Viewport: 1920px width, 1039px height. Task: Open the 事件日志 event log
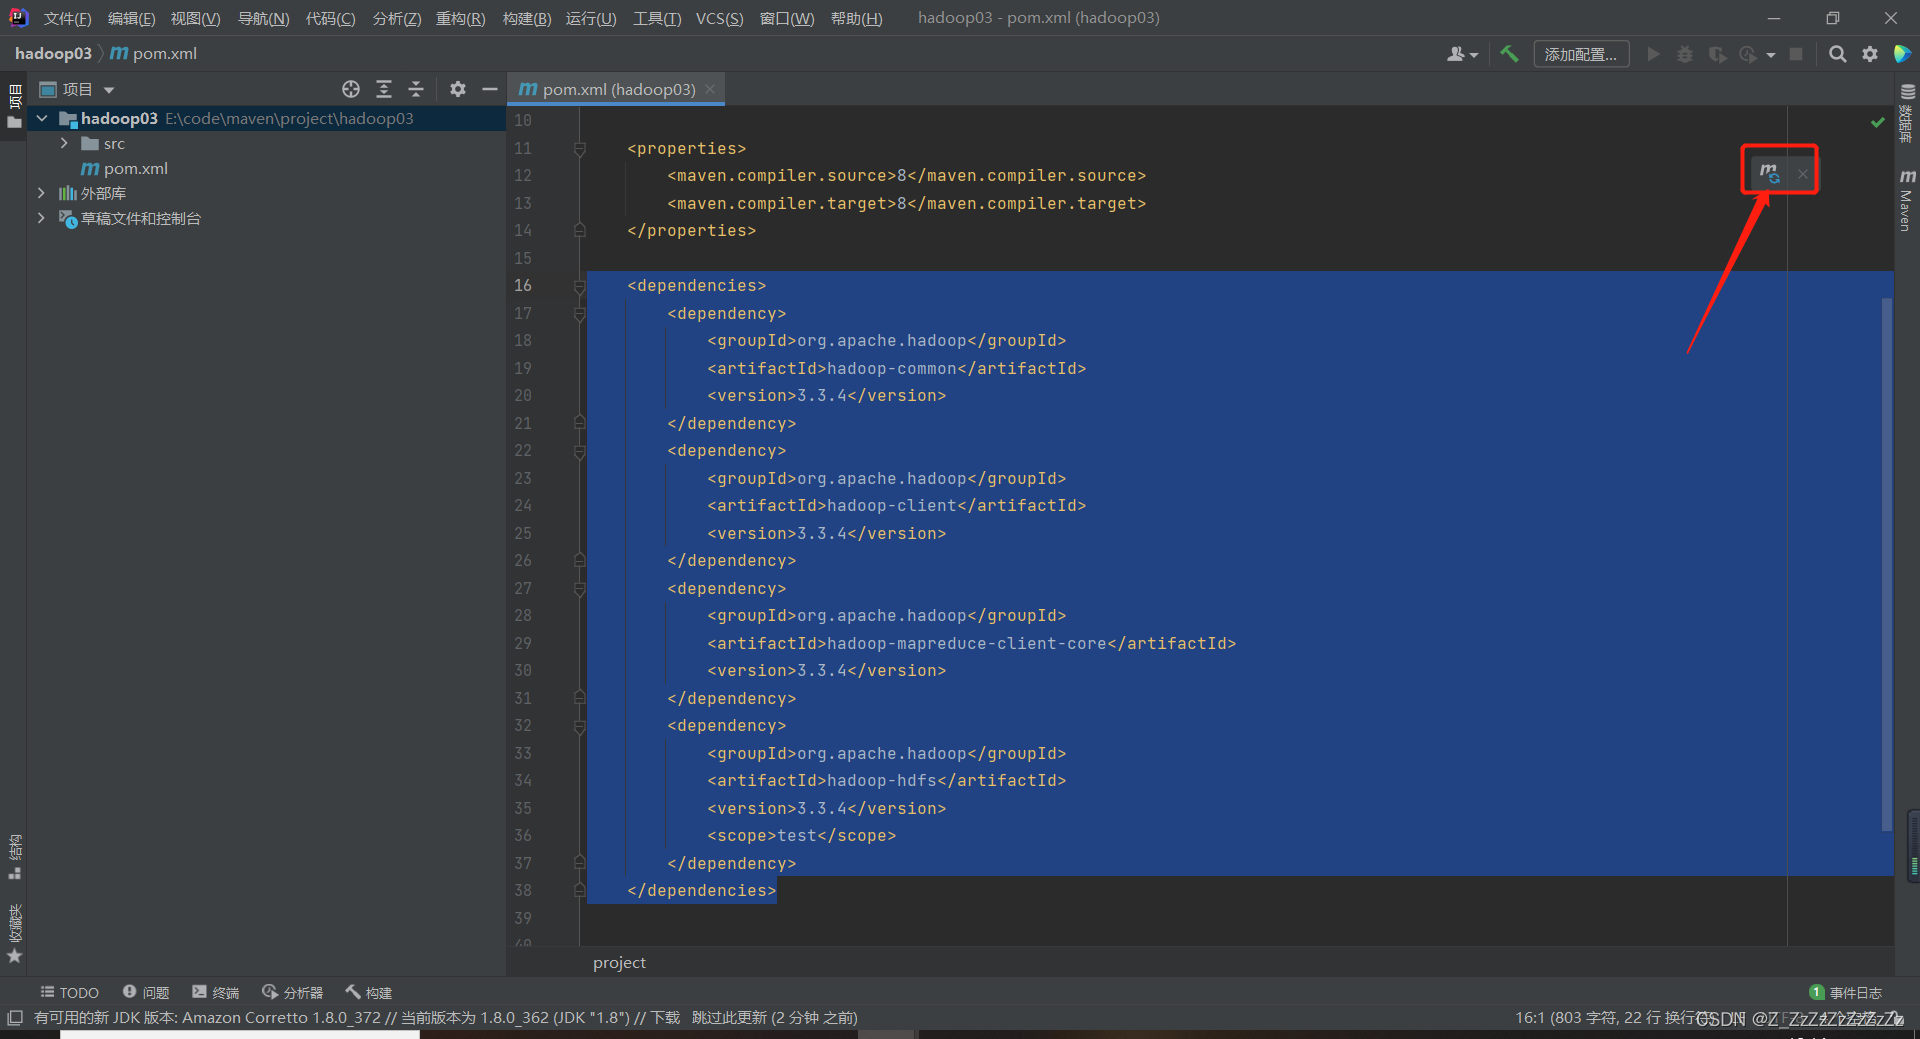(x=1846, y=992)
